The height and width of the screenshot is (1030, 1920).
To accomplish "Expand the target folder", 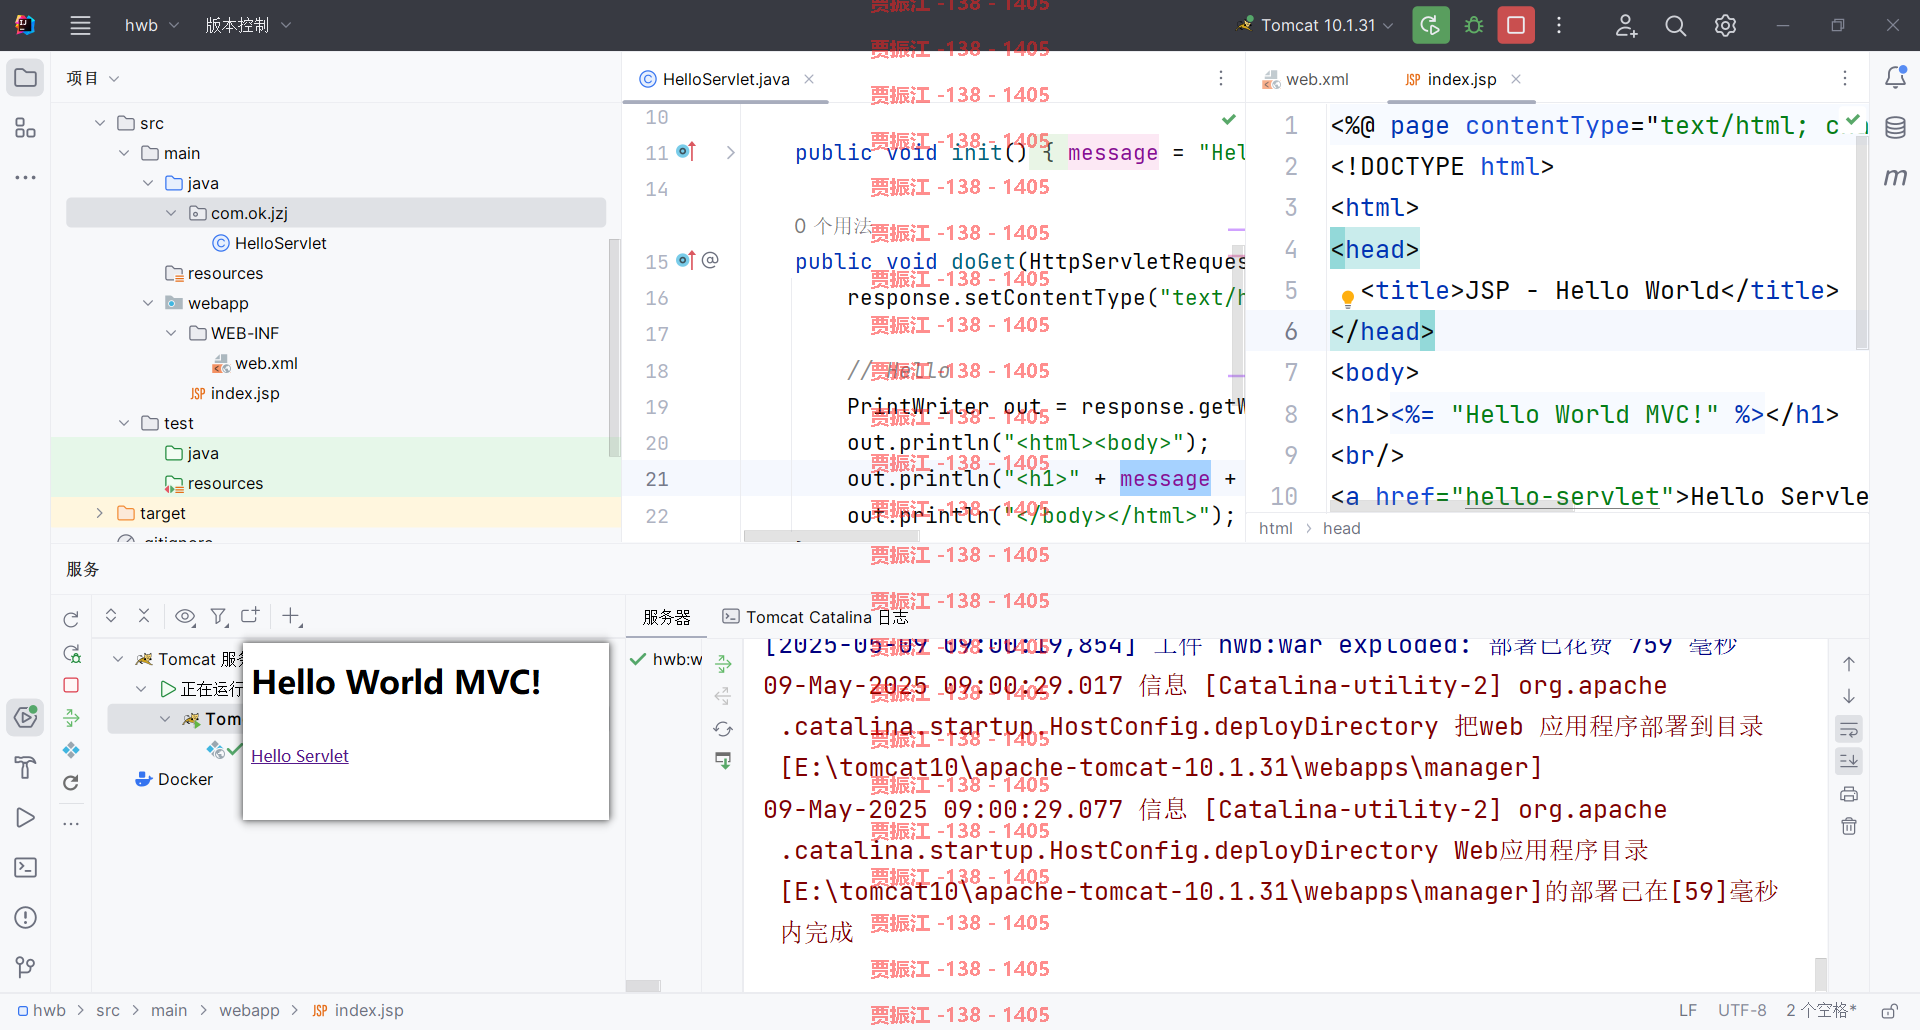I will pyautogui.click(x=100, y=513).
